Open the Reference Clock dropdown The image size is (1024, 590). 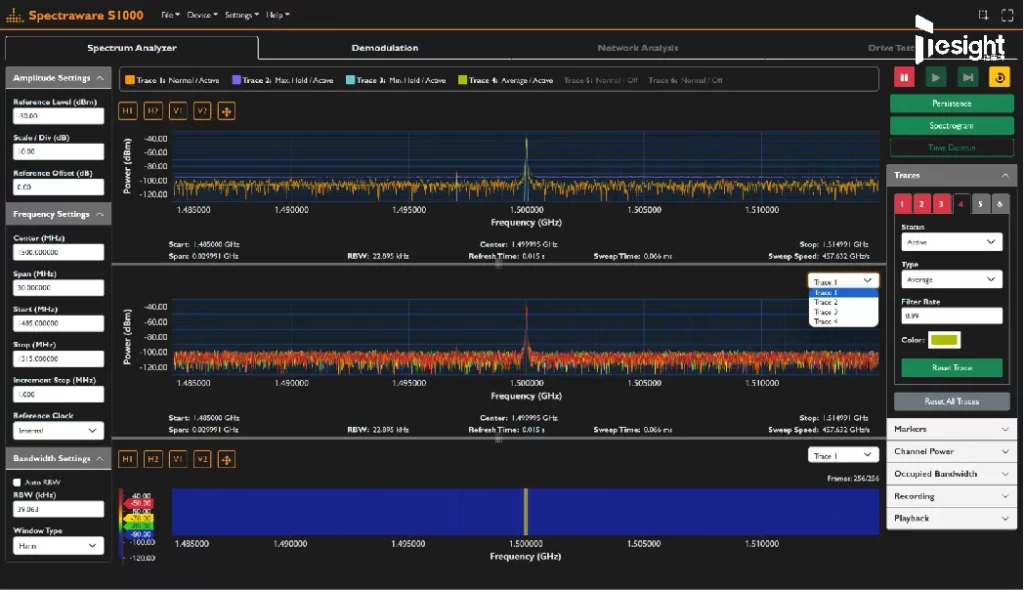[58, 431]
